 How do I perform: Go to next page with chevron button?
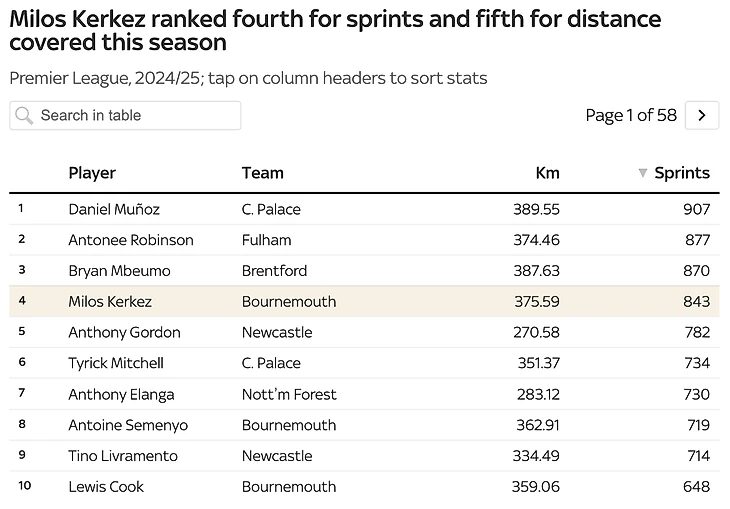click(x=702, y=116)
